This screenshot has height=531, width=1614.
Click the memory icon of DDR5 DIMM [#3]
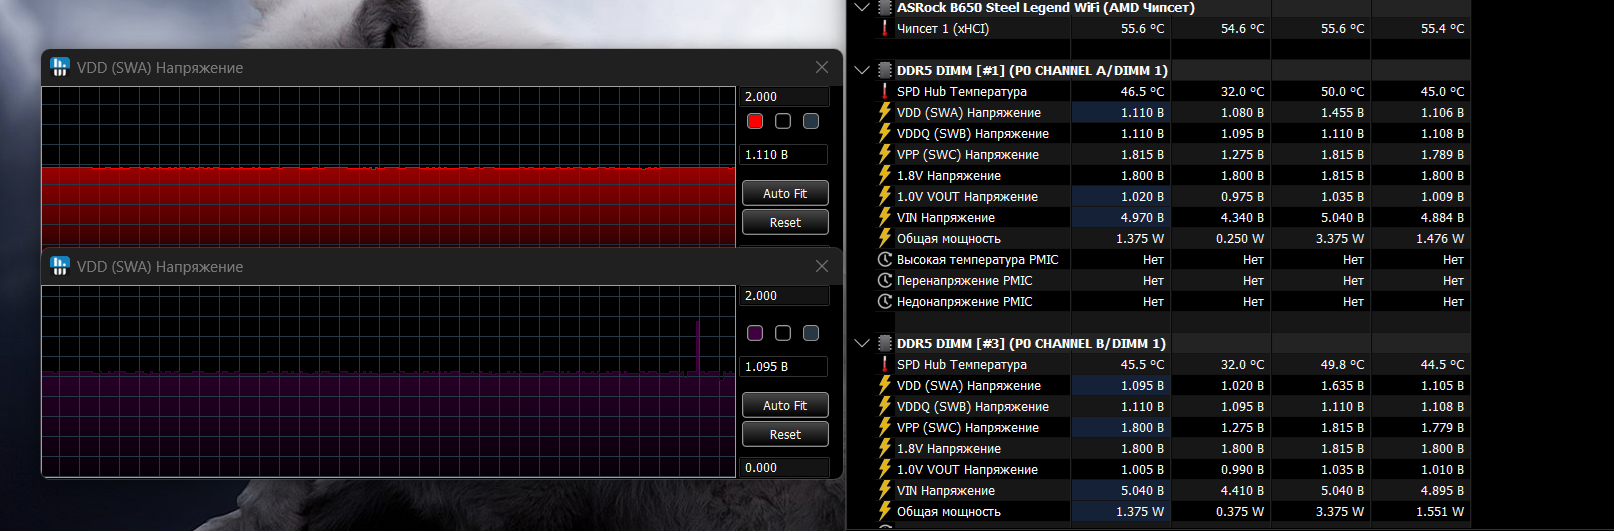tap(885, 343)
